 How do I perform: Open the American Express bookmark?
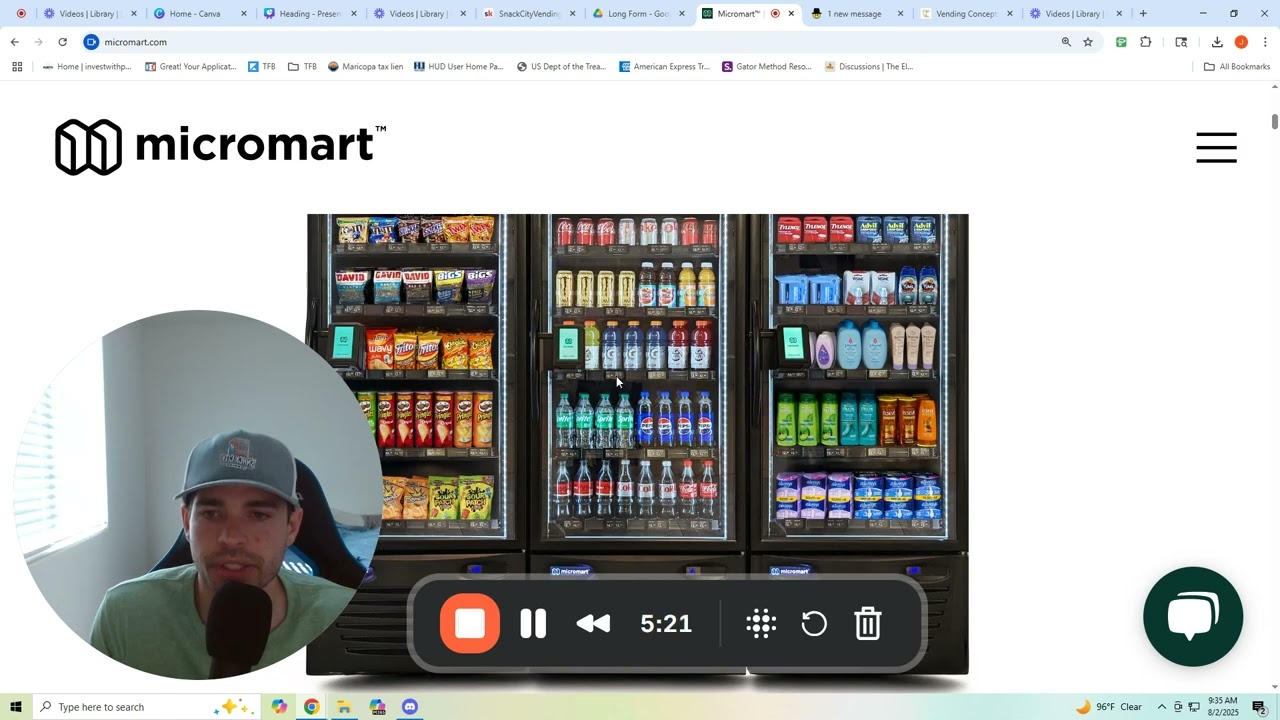pos(664,67)
